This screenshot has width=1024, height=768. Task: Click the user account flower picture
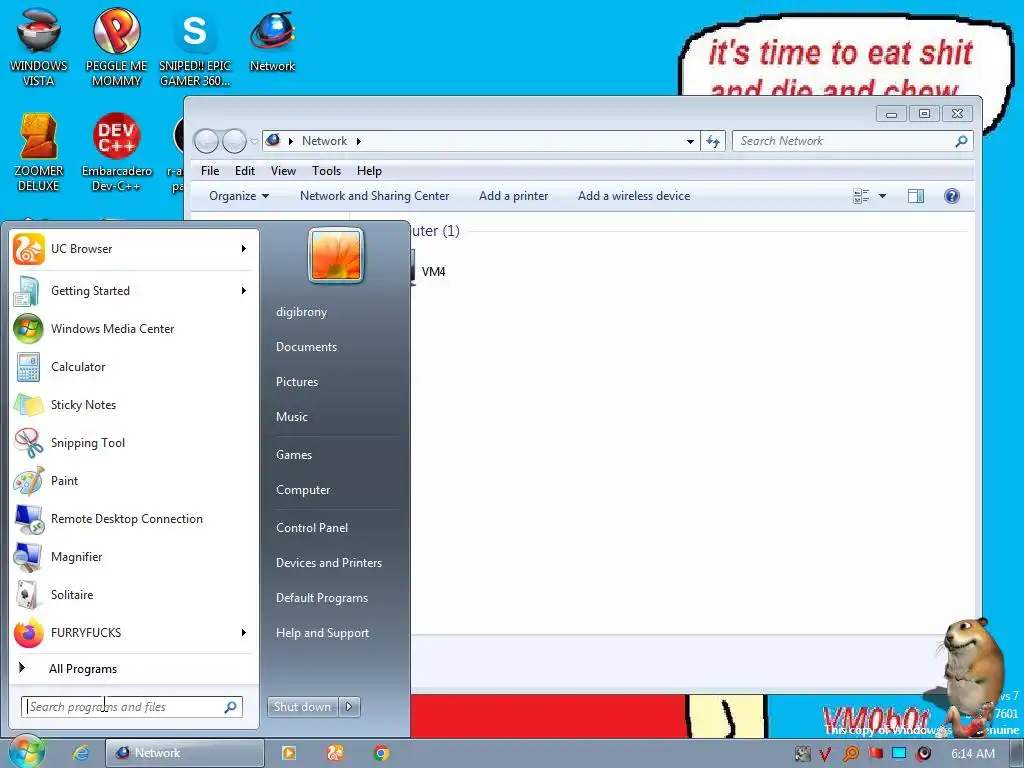click(x=336, y=255)
